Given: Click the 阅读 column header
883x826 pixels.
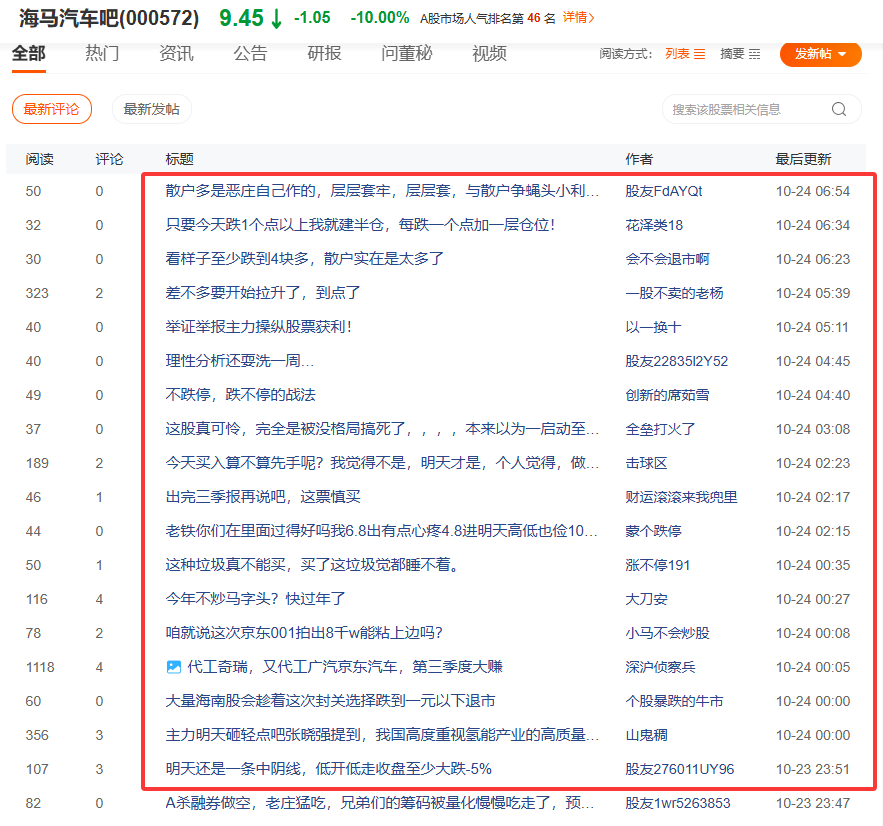Looking at the screenshot, I should [39, 159].
